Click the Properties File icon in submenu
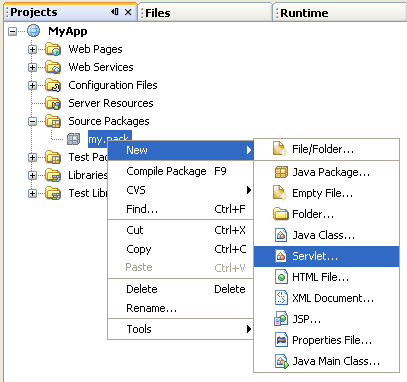 pos(281,340)
